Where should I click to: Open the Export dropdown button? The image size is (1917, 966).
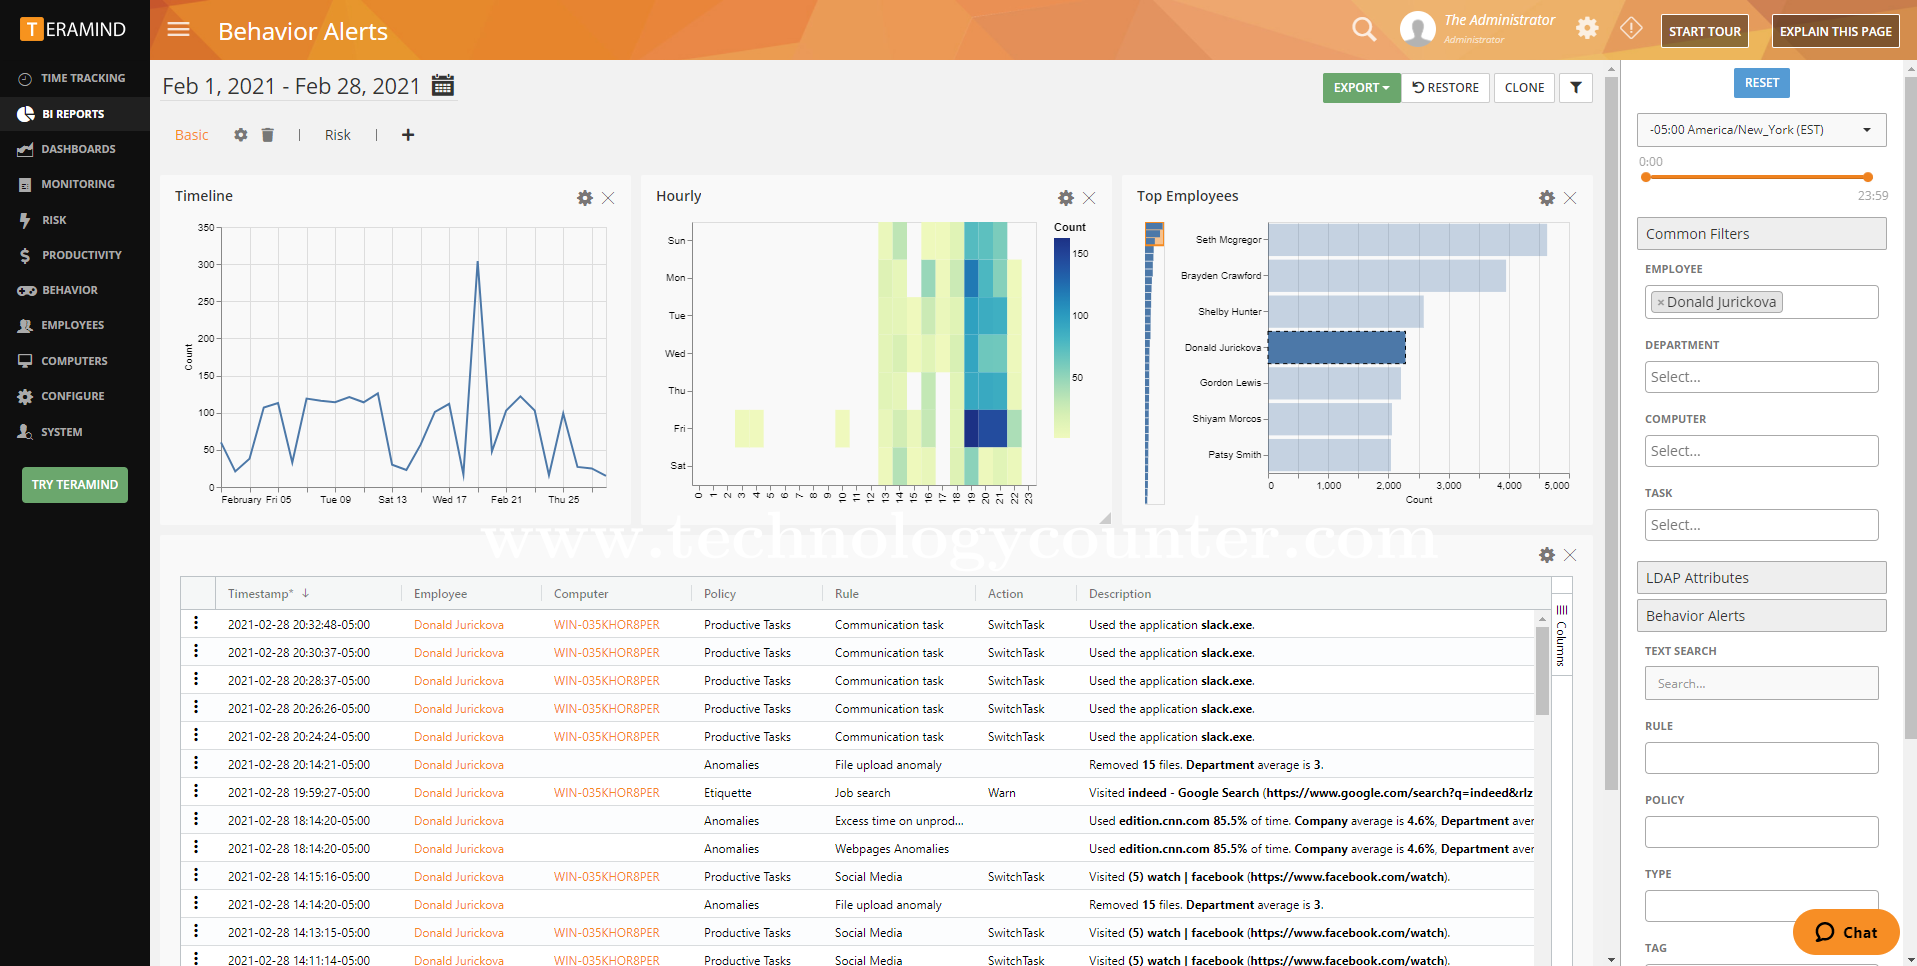1361,88
